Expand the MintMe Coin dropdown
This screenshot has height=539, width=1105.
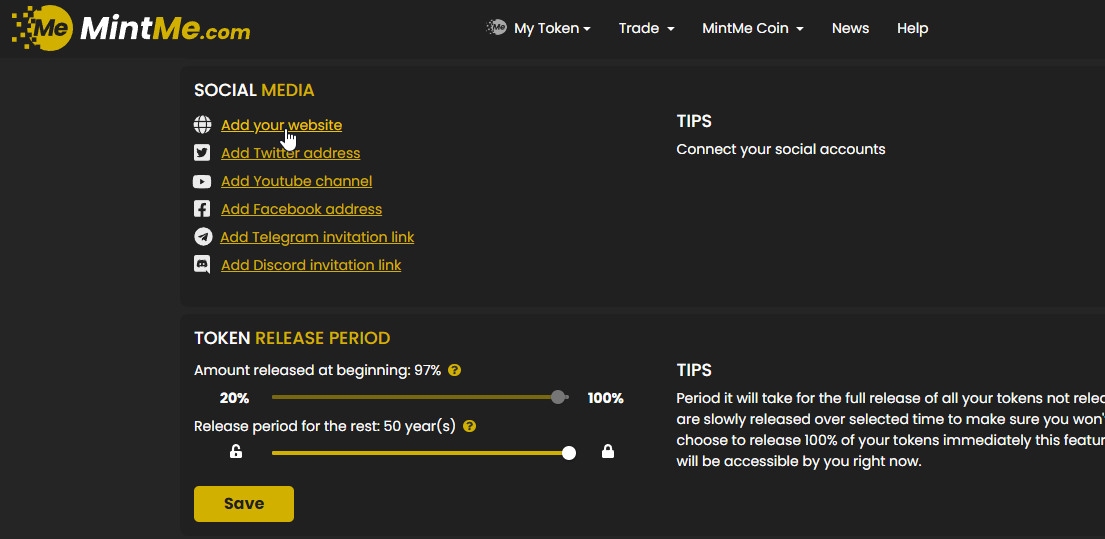tap(753, 28)
